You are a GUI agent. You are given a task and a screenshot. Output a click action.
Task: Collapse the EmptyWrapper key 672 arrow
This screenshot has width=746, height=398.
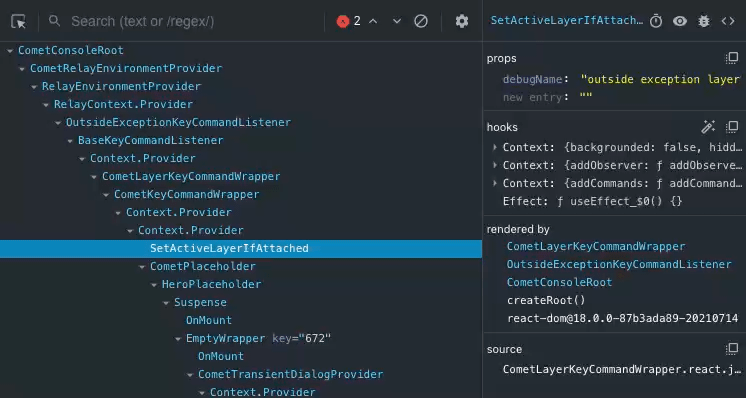point(178,339)
